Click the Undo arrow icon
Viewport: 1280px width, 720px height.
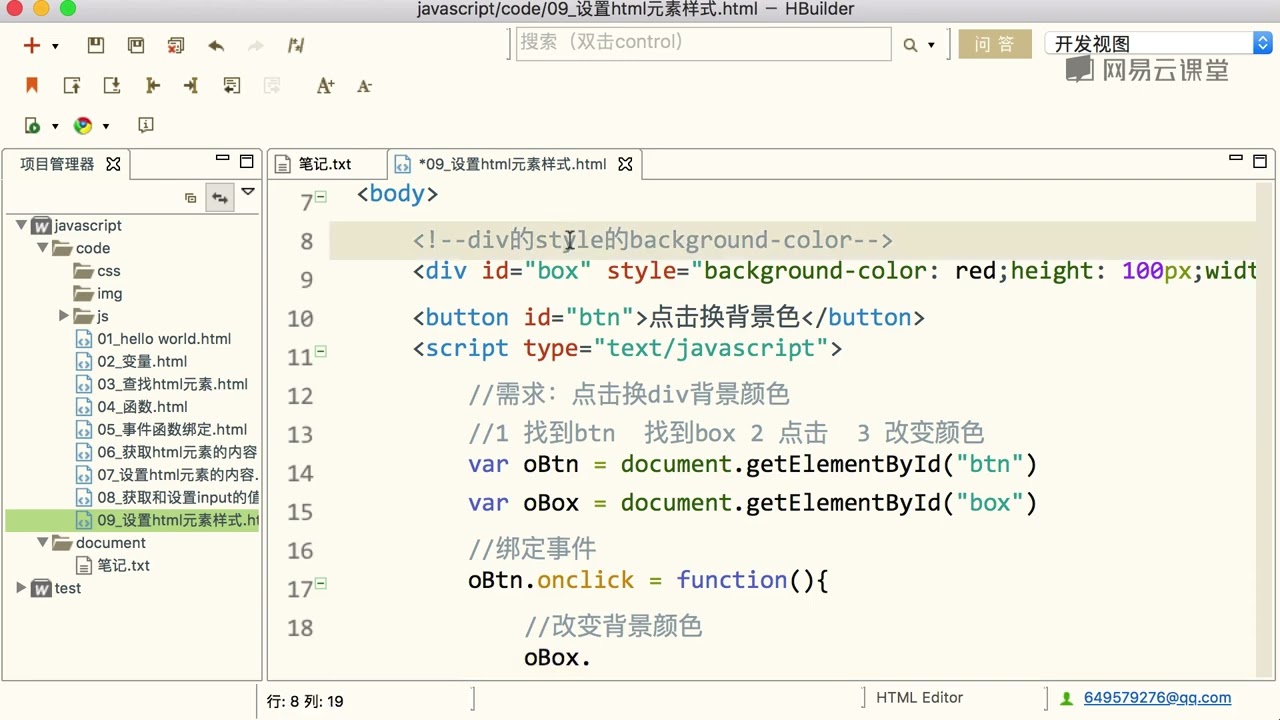point(216,45)
